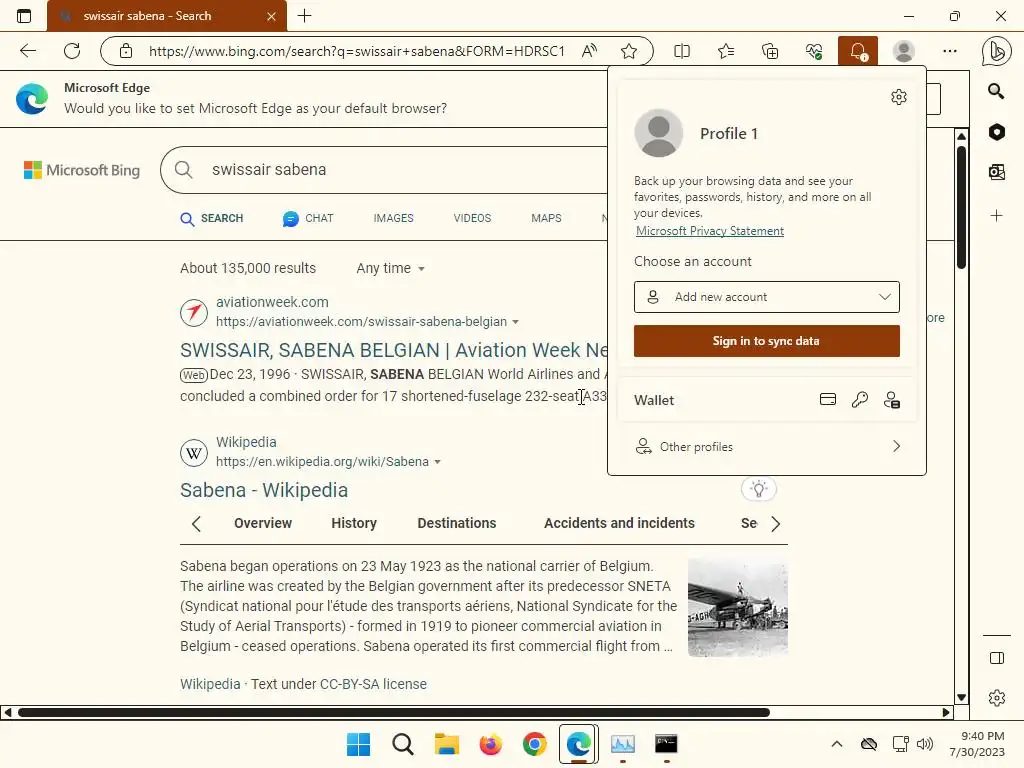Open Wallet personal info icon
This screenshot has width=1024, height=768.
click(891, 400)
